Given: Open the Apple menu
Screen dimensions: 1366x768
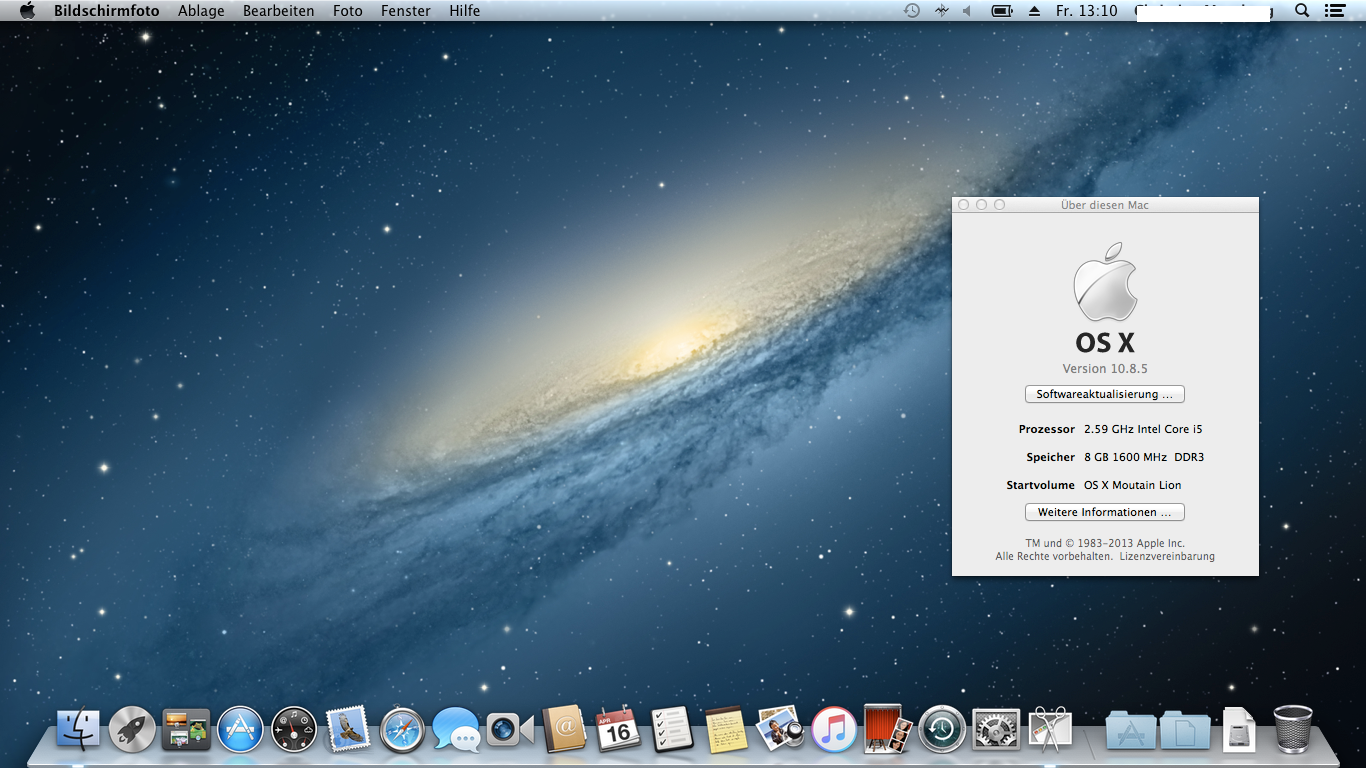Looking at the screenshot, I should (x=27, y=11).
